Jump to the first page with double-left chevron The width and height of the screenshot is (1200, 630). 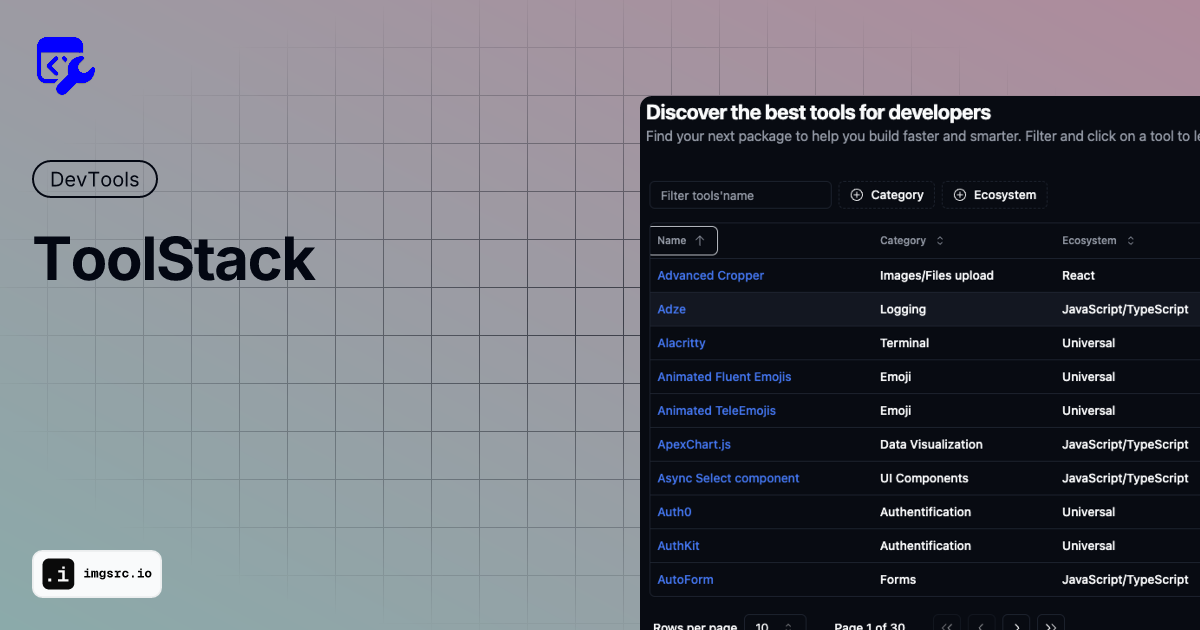(947, 625)
